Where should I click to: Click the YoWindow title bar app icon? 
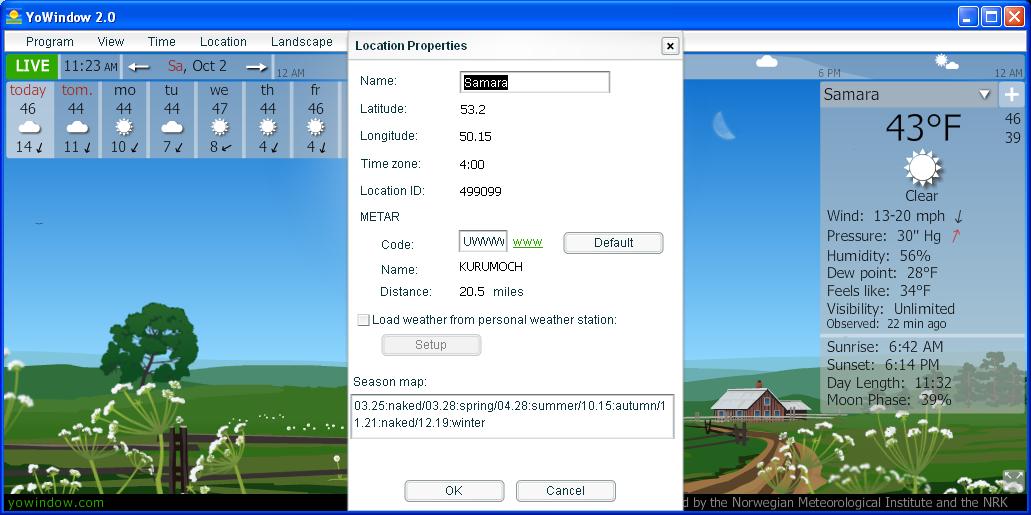pos(14,17)
